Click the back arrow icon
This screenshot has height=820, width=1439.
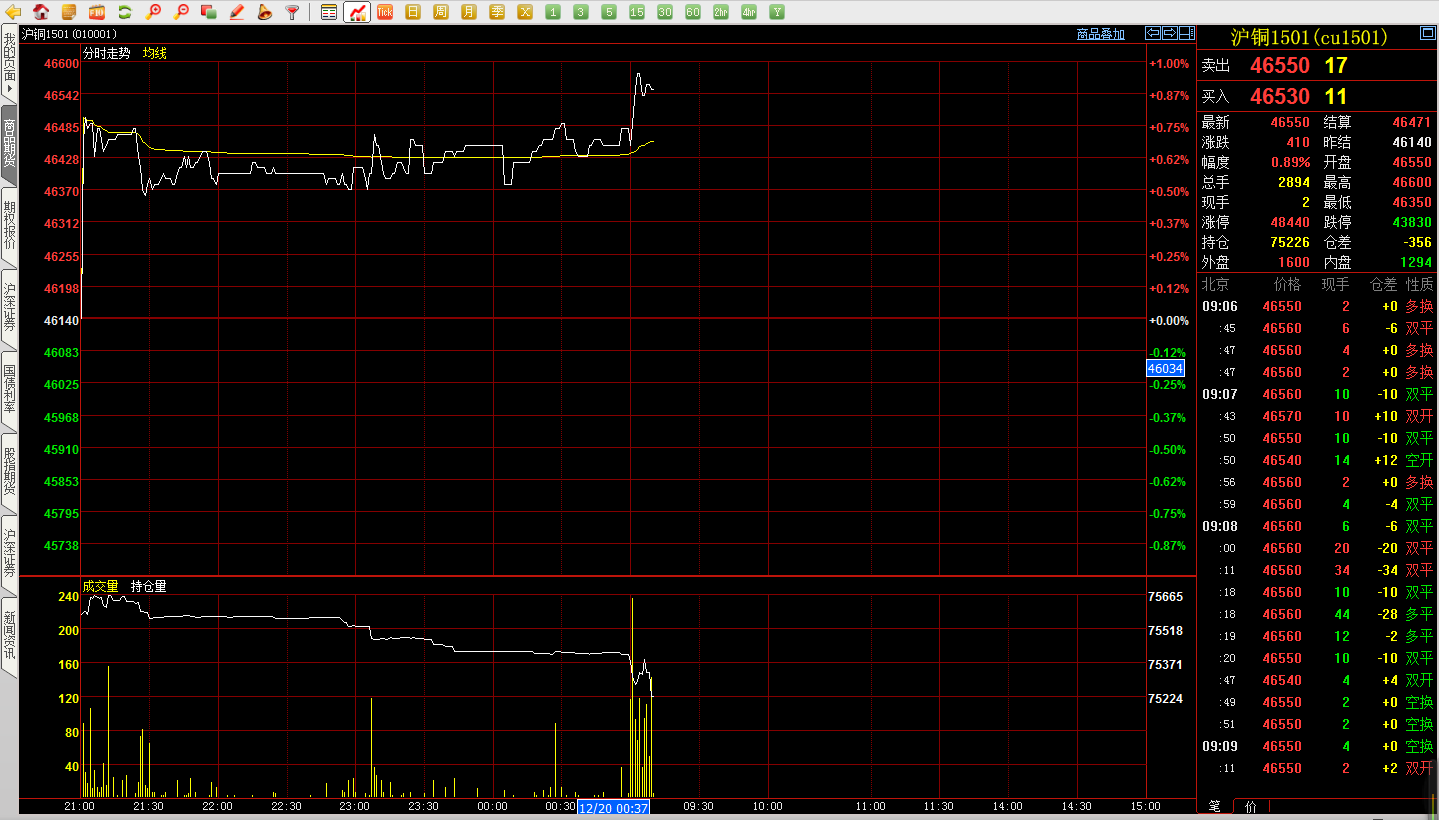[14, 12]
